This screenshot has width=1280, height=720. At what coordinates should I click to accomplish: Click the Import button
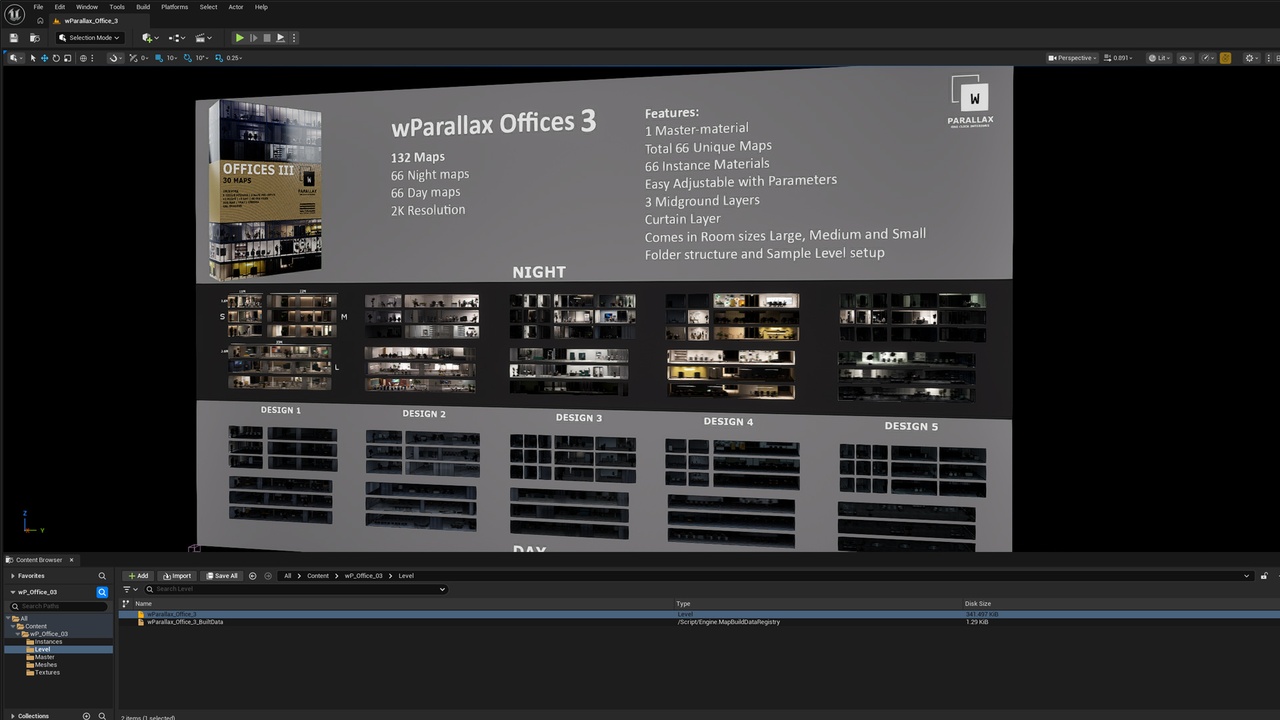pyautogui.click(x=177, y=576)
